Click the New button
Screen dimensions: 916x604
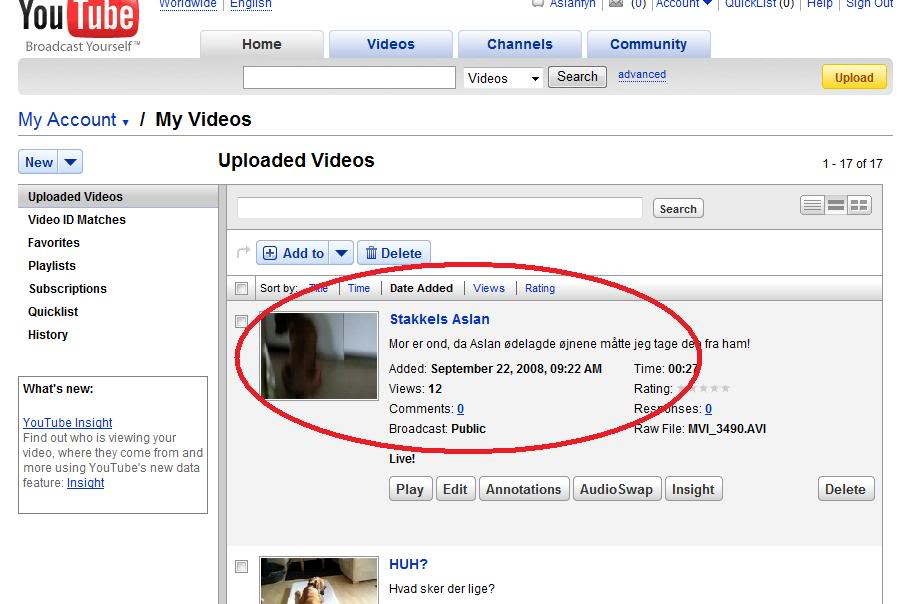[39, 162]
